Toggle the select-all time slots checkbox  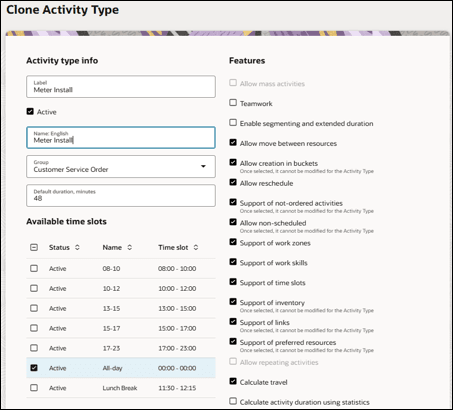pos(34,247)
